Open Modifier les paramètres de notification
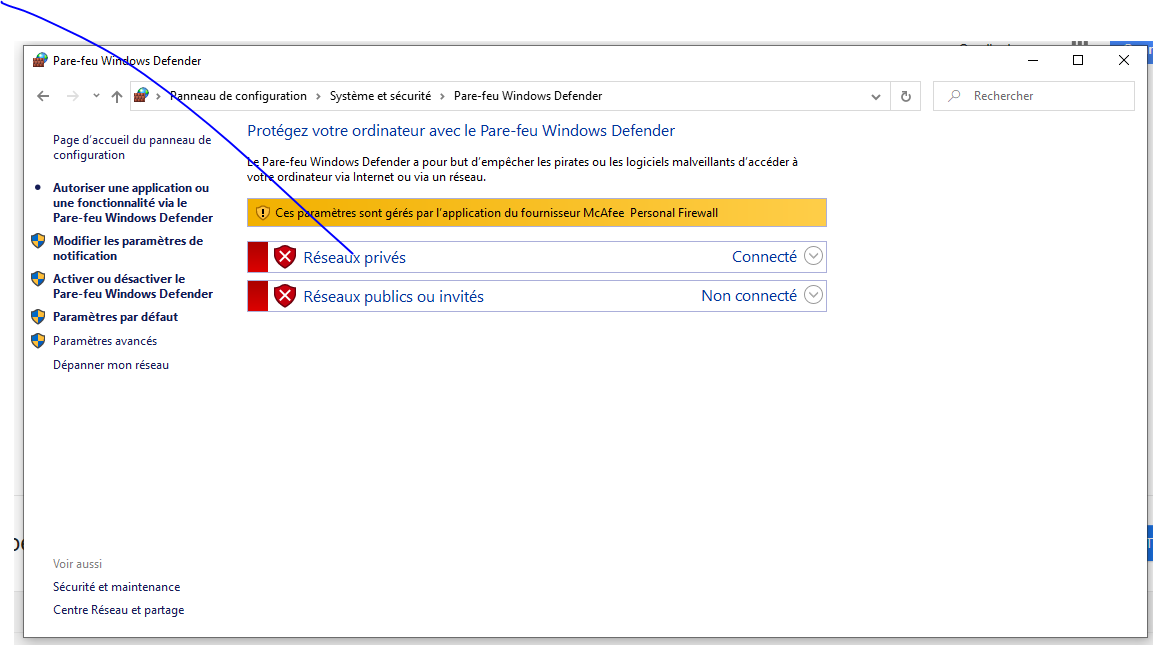The image size is (1153, 645). pyautogui.click(x=128, y=248)
